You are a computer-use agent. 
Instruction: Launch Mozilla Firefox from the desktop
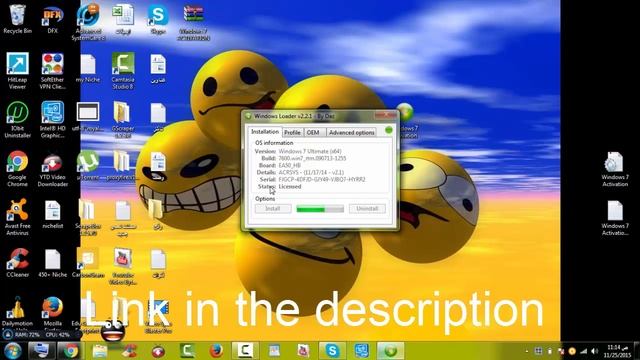(x=53, y=311)
